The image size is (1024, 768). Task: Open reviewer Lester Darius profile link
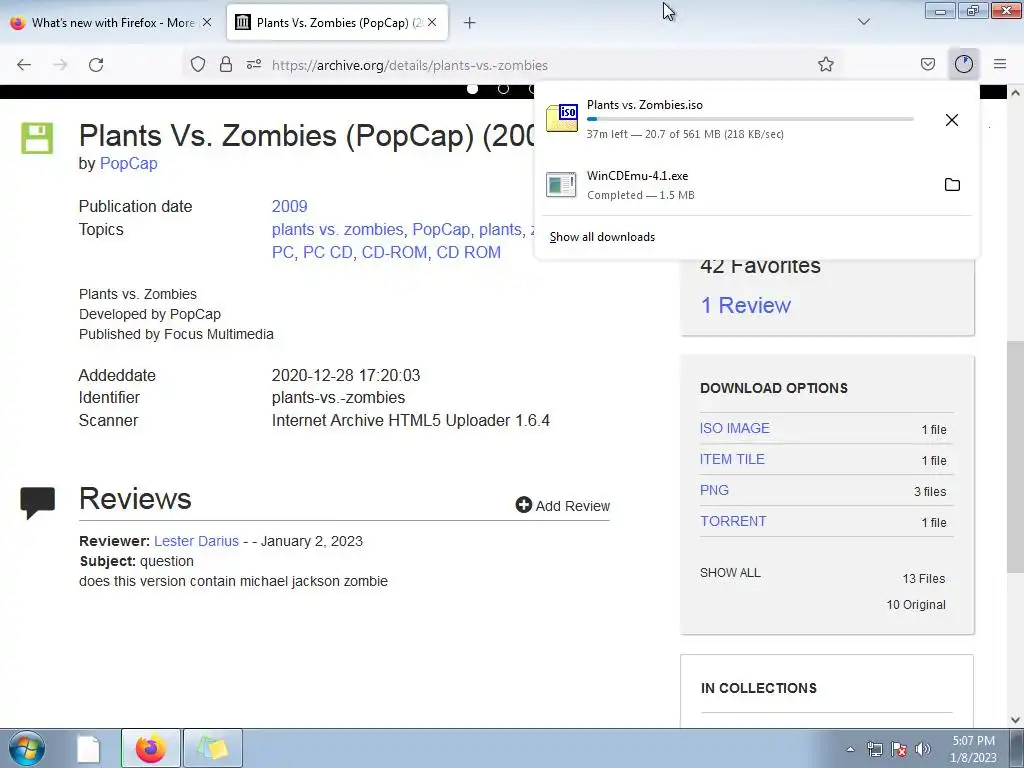tap(197, 541)
